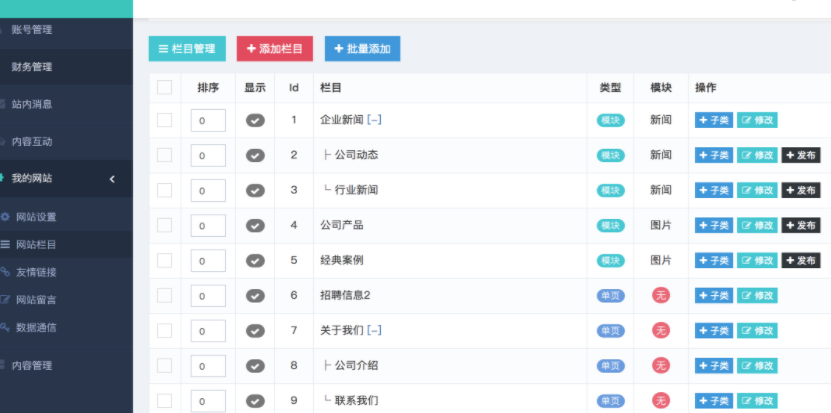
Task: Tick the checkbox for 公司动态 row
Action: [x=164, y=155]
